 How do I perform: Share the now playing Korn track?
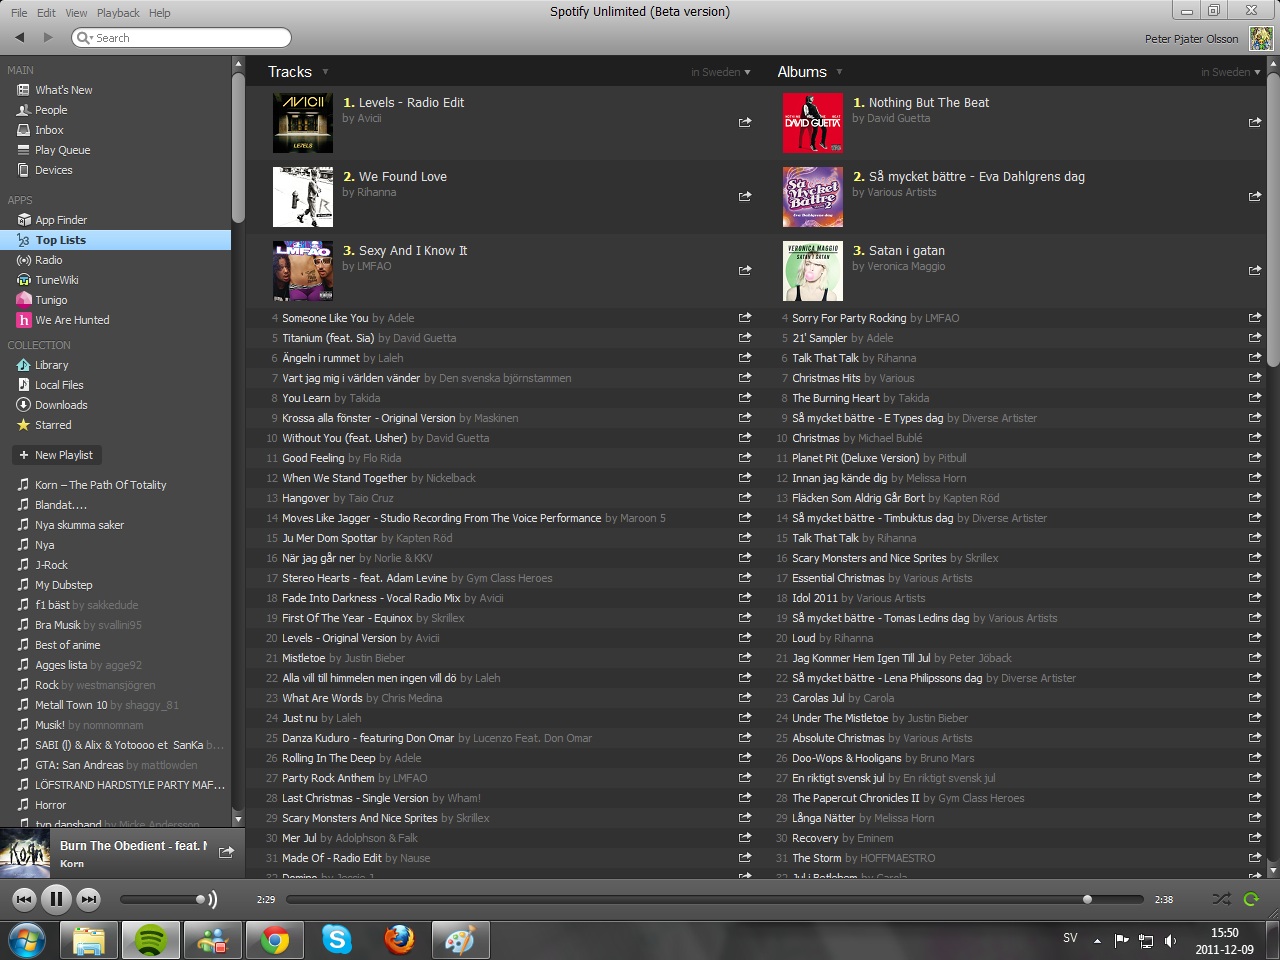[x=226, y=852]
